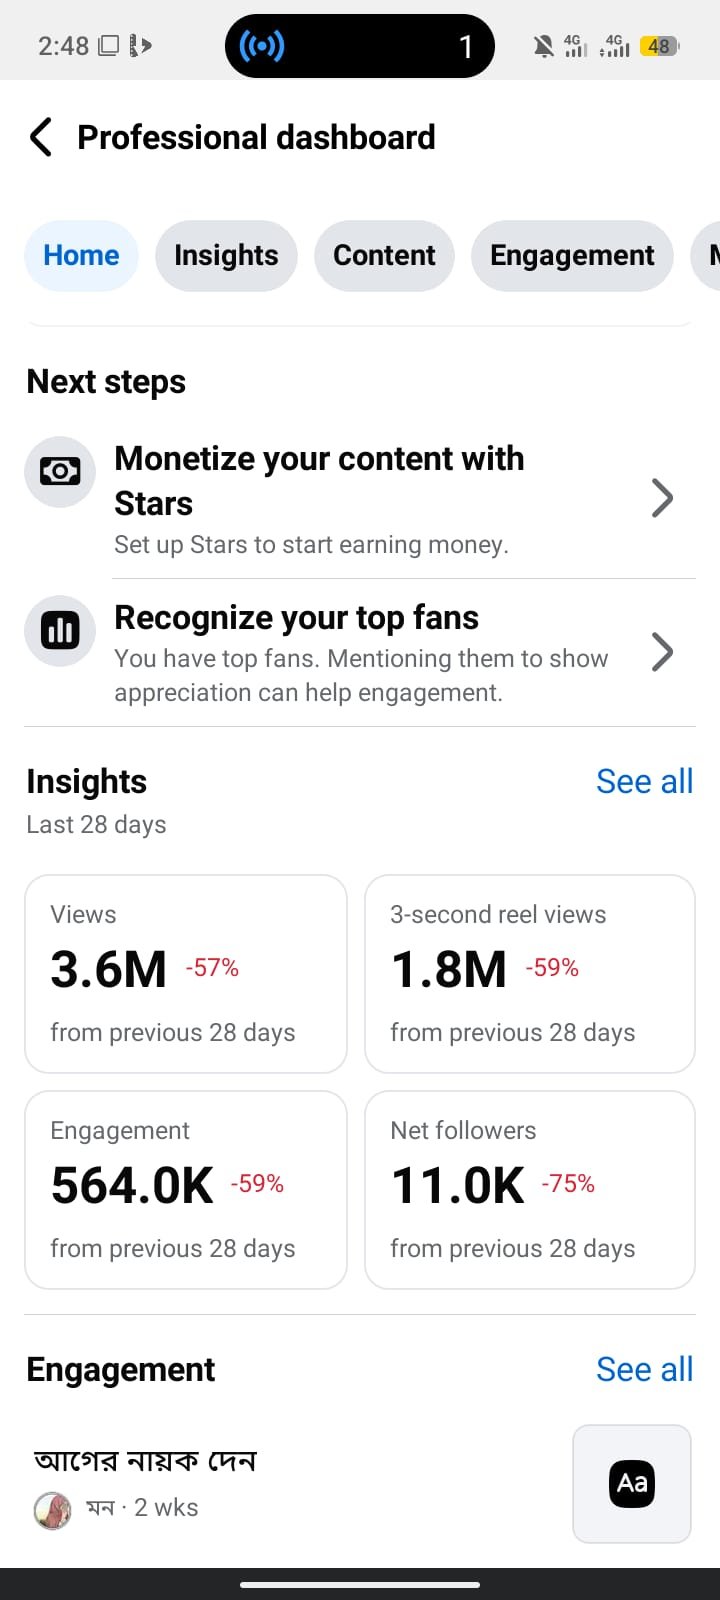Image resolution: width=720 pixels, height=1600 pixels.
Task: Expand Monetize your content with Stars chevron
Action: pos(662,498)
